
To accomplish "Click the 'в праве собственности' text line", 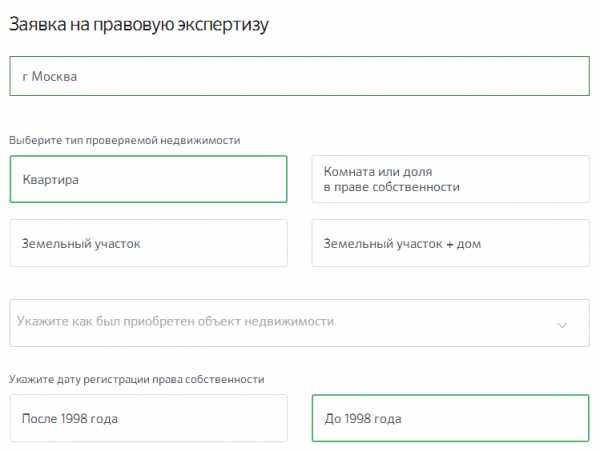I will pos(391,188).
